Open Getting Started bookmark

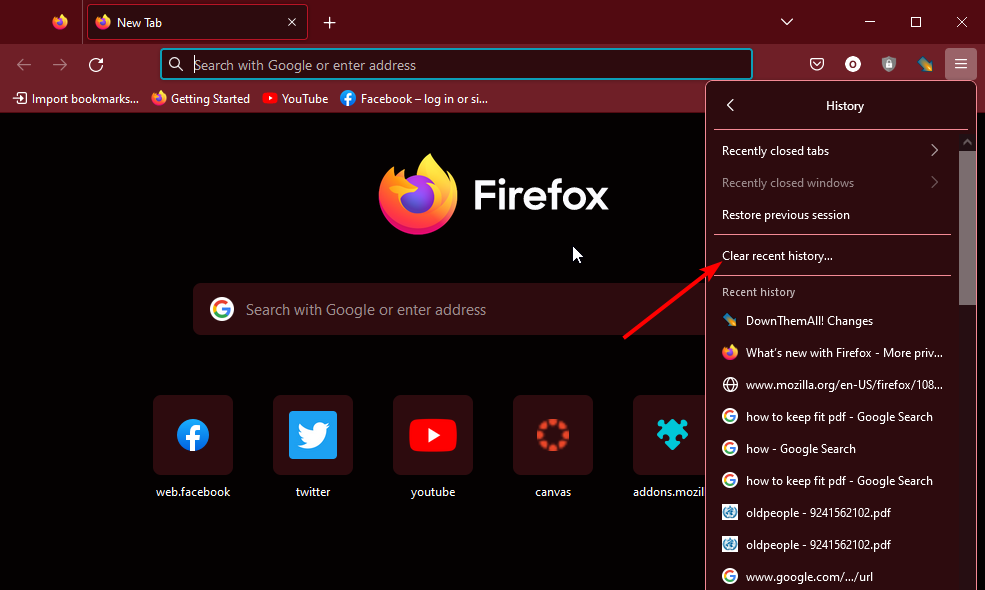pyautogui.click(x=201, y=99)
